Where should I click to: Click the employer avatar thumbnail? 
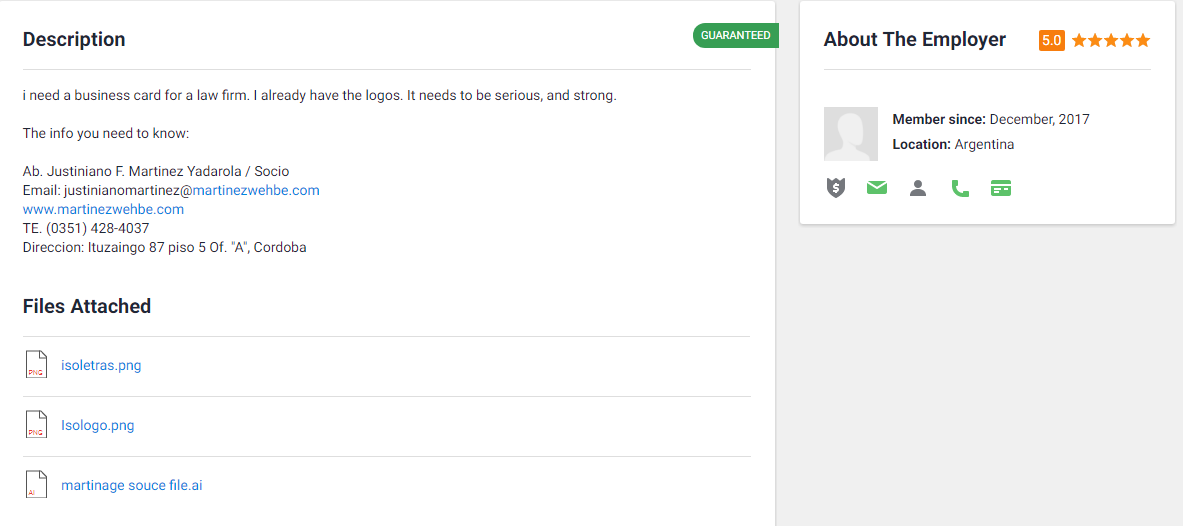851,134
